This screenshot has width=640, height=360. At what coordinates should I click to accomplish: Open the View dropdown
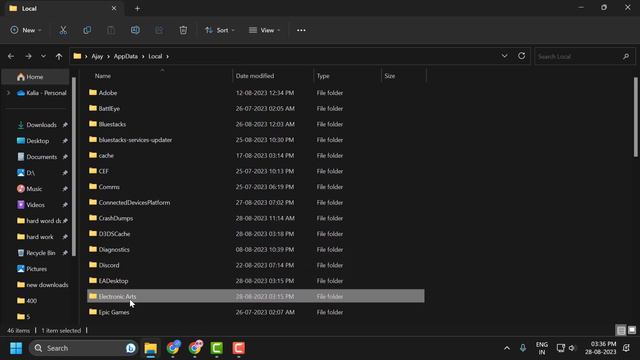264,30
